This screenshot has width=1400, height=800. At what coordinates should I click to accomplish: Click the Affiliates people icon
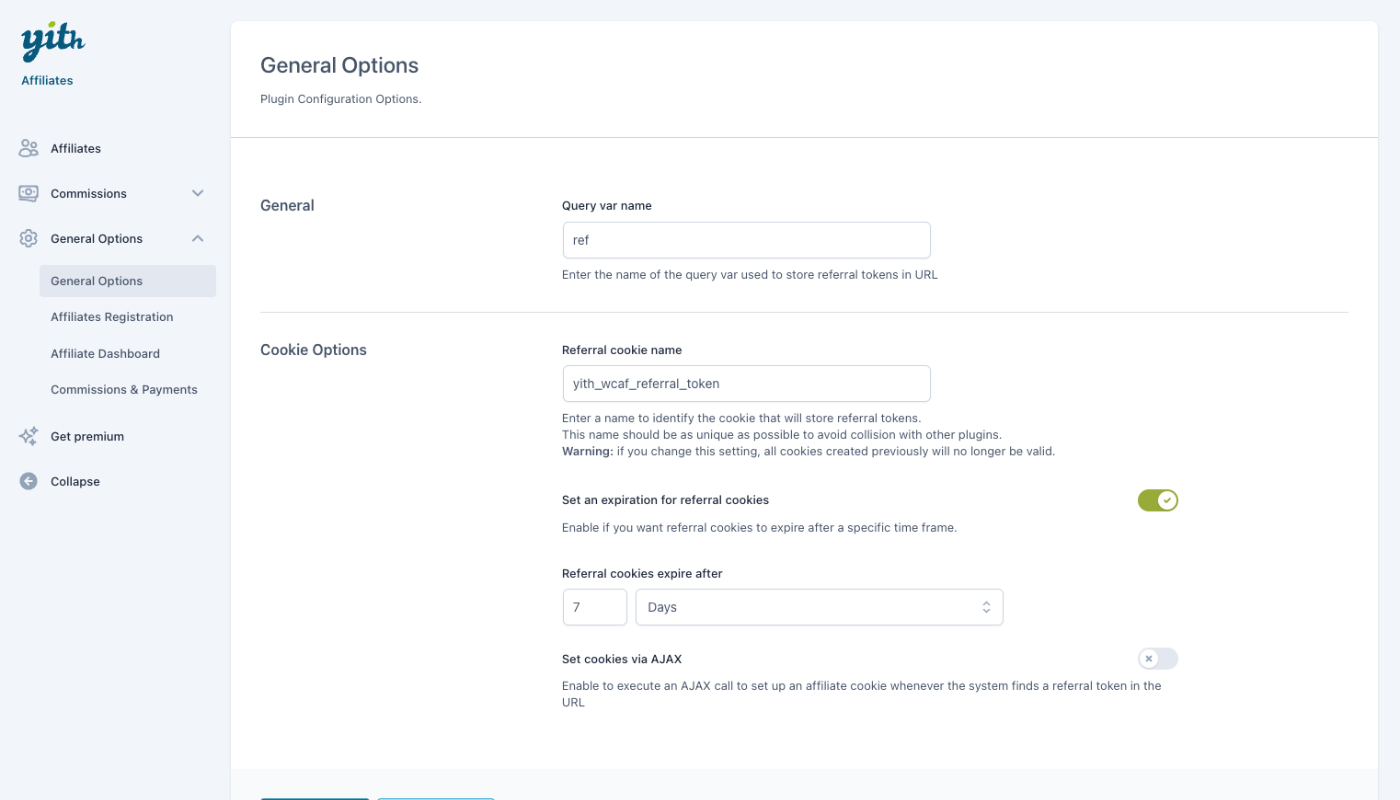(28, 148)
